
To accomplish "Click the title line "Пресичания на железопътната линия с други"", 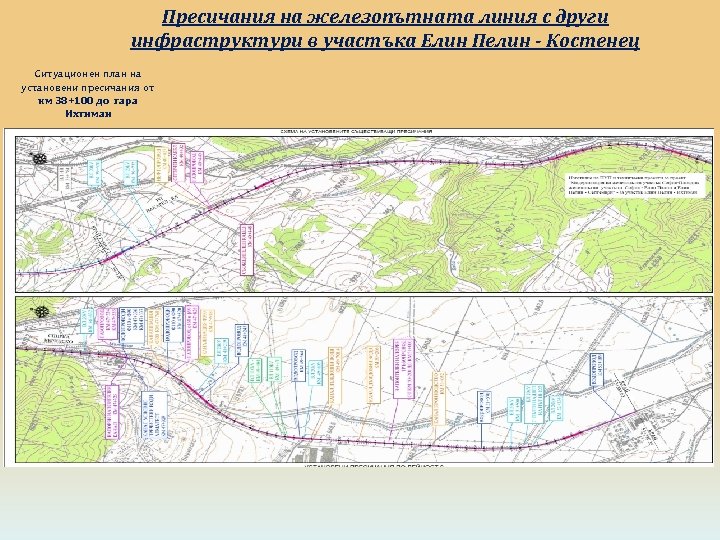I will pyautogui.click(x=385, y=17).
